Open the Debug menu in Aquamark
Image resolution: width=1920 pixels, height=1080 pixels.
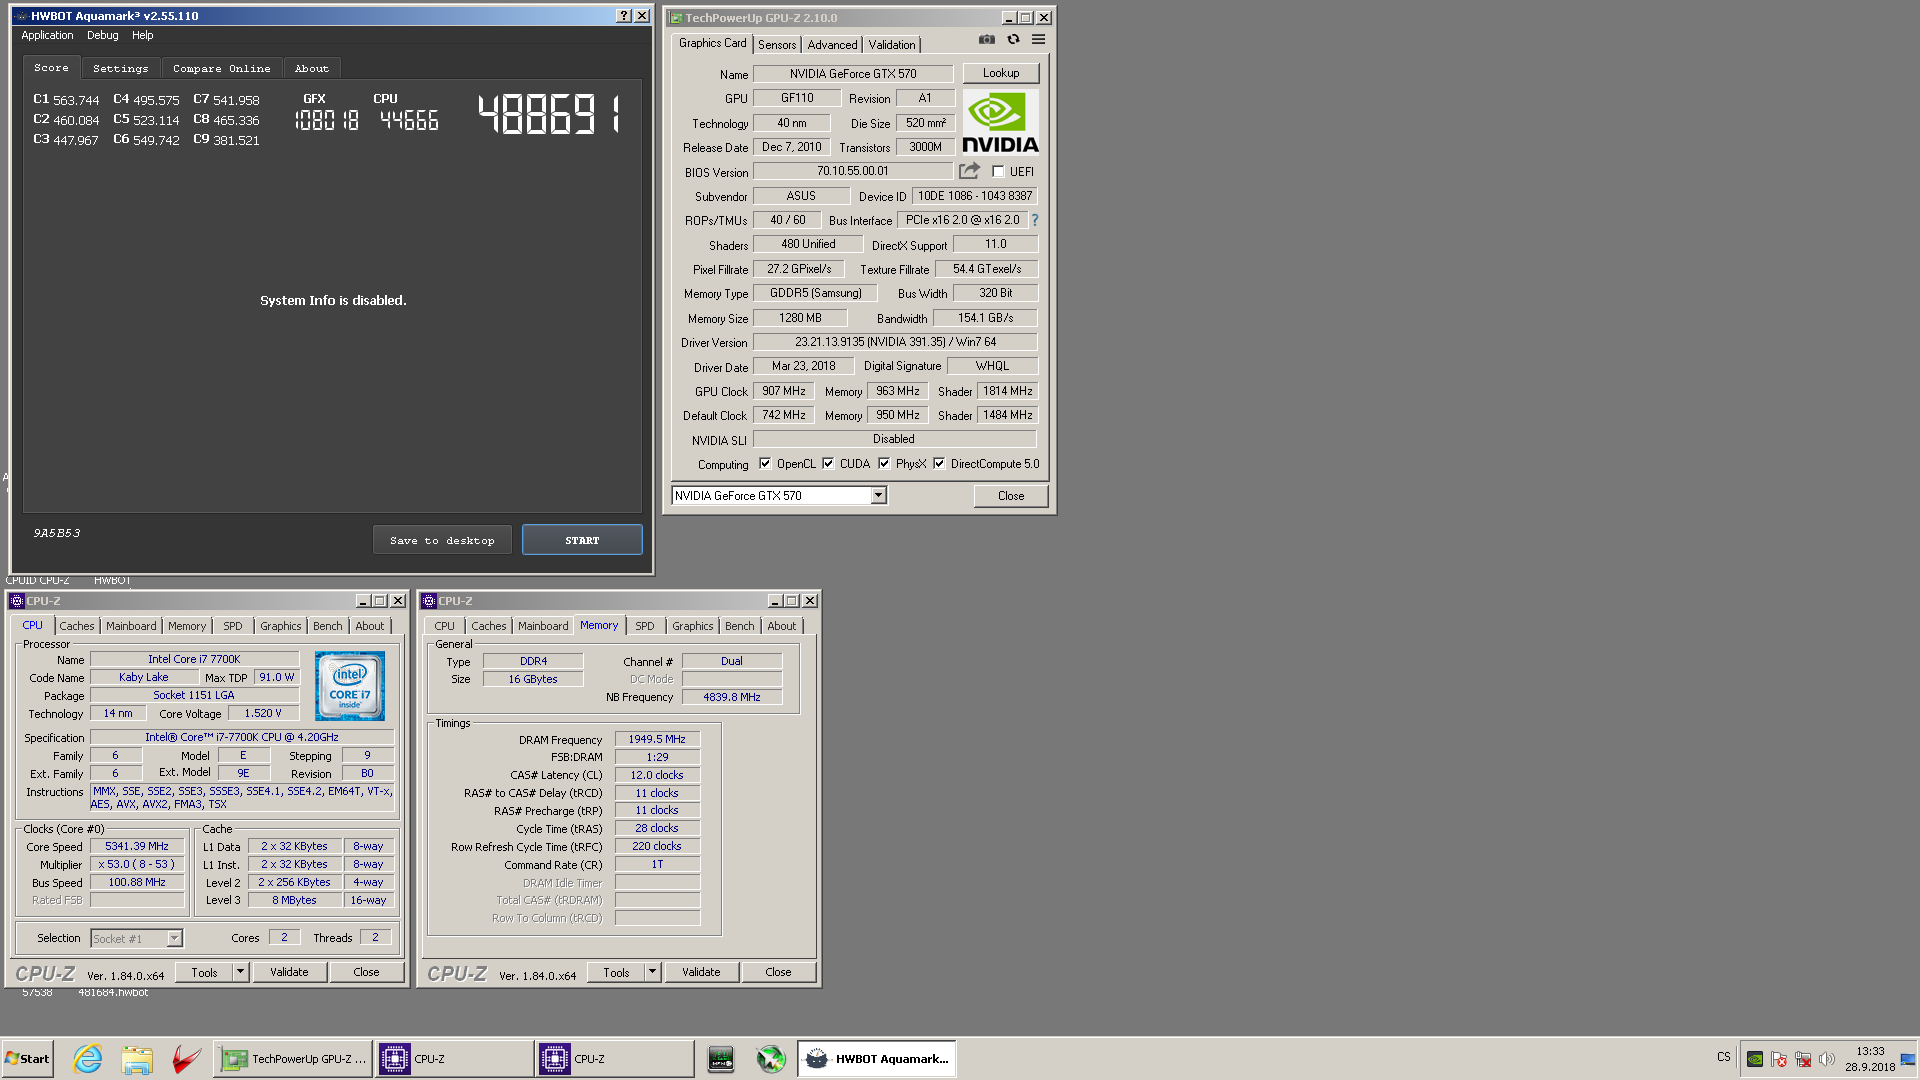pos(102,35)
